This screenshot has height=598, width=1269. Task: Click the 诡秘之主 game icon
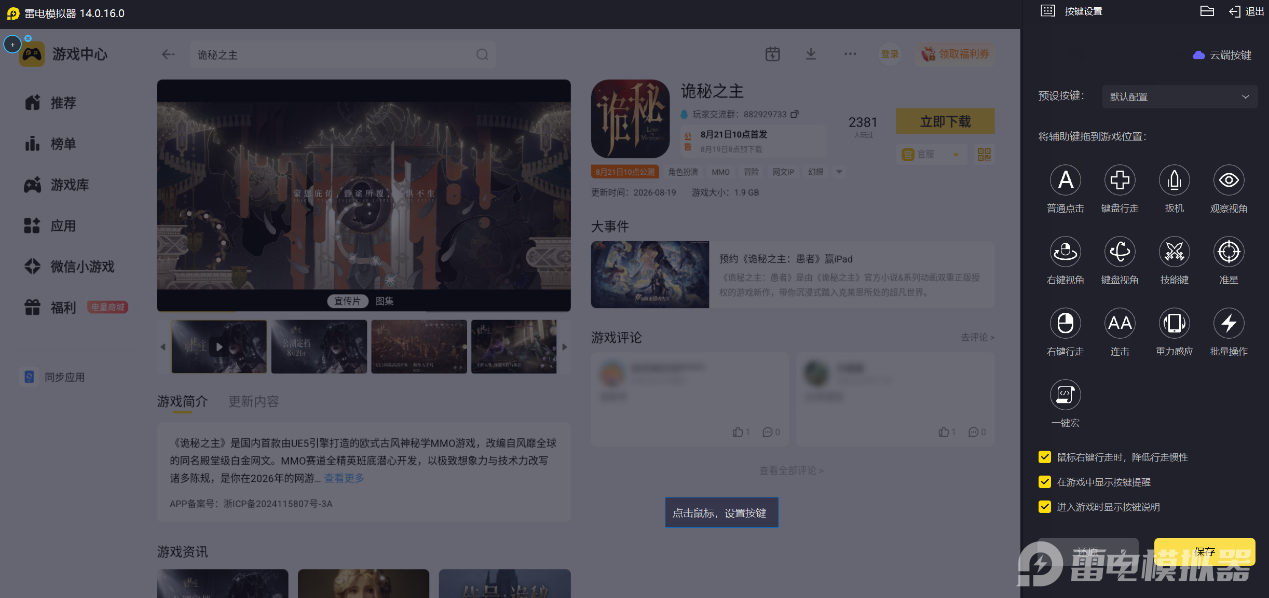coord(630,119)
